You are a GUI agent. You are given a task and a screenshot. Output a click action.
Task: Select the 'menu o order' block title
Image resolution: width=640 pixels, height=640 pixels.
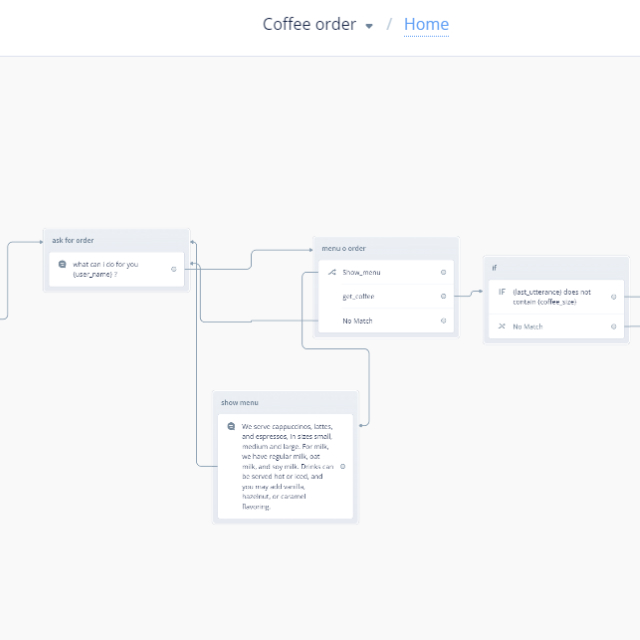[x=344, y=248]
